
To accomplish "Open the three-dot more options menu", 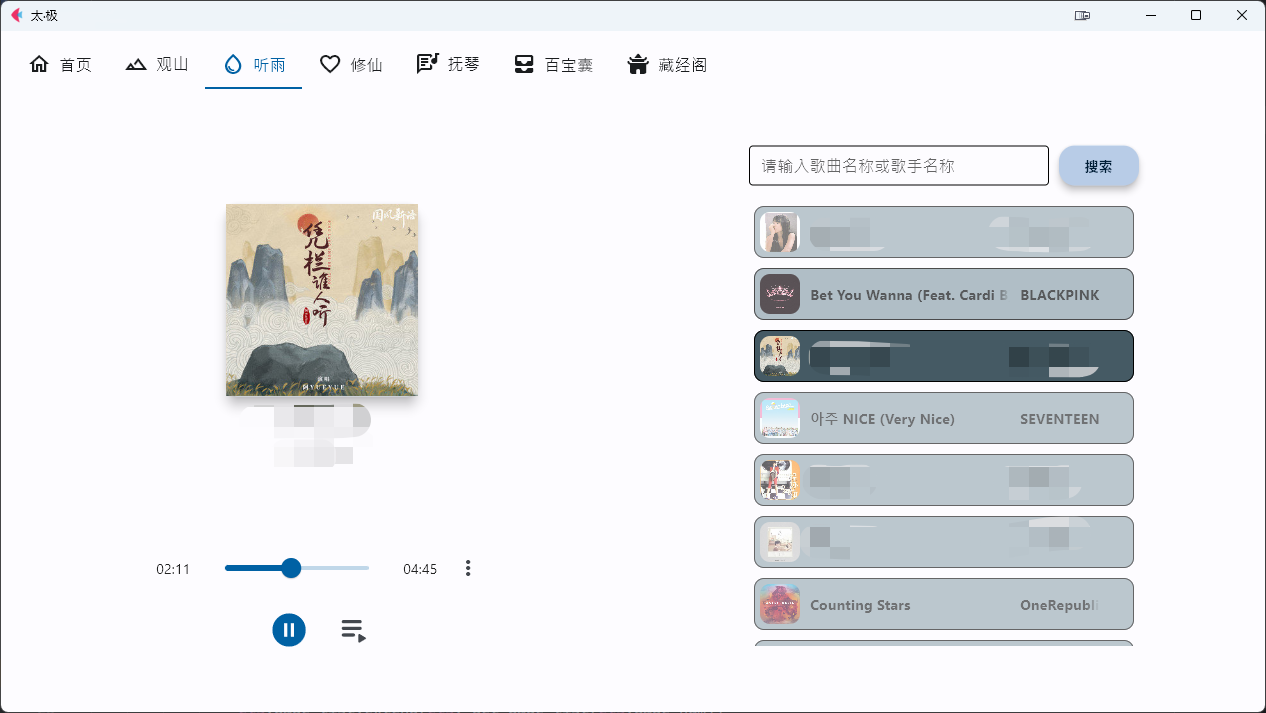I will (468, 568).
